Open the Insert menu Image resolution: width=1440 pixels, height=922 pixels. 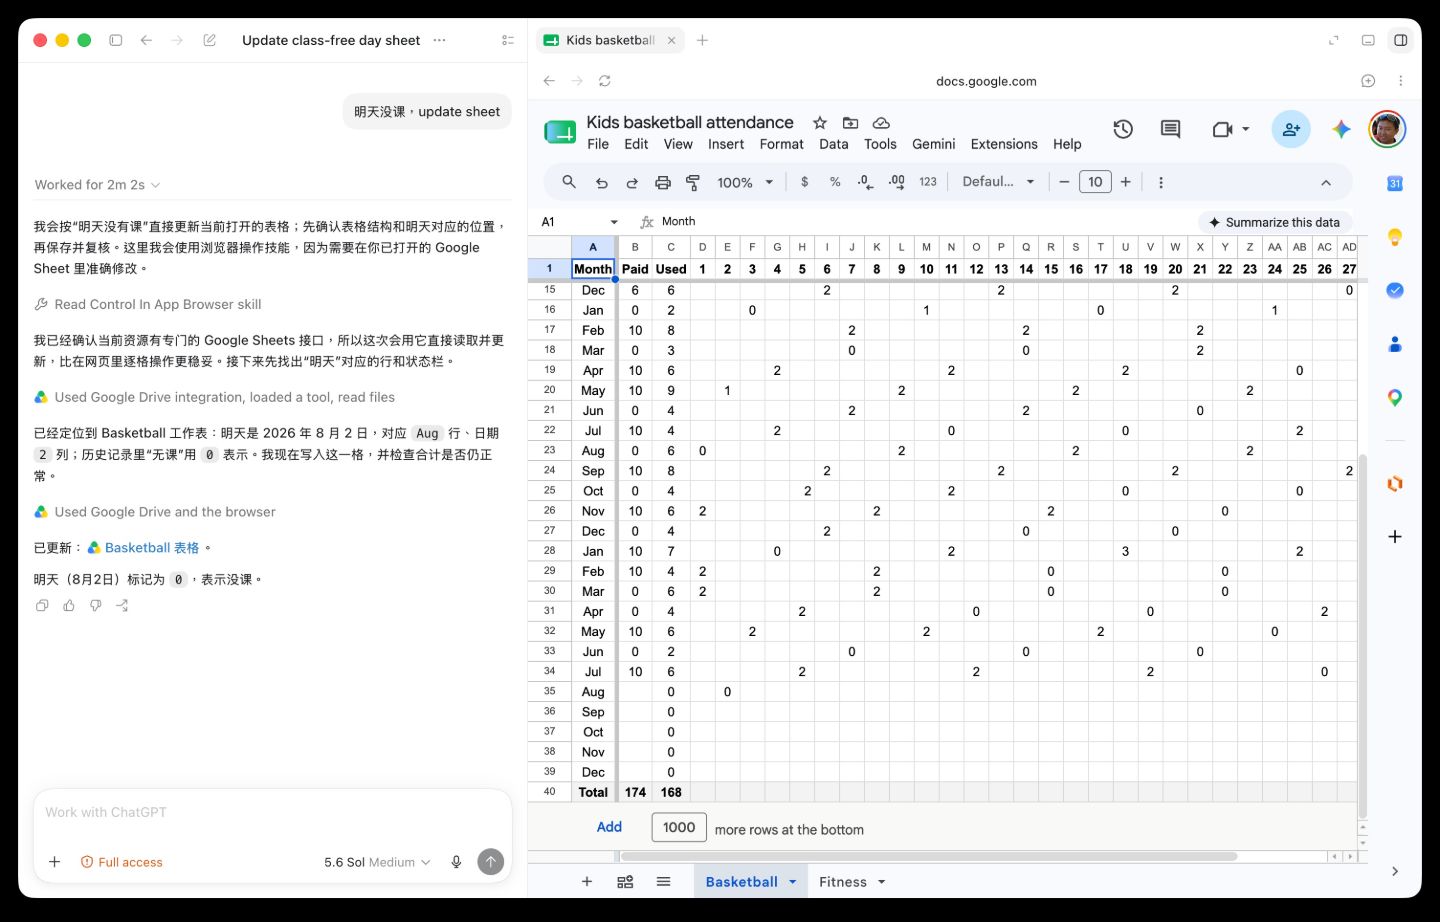[726, 144]
